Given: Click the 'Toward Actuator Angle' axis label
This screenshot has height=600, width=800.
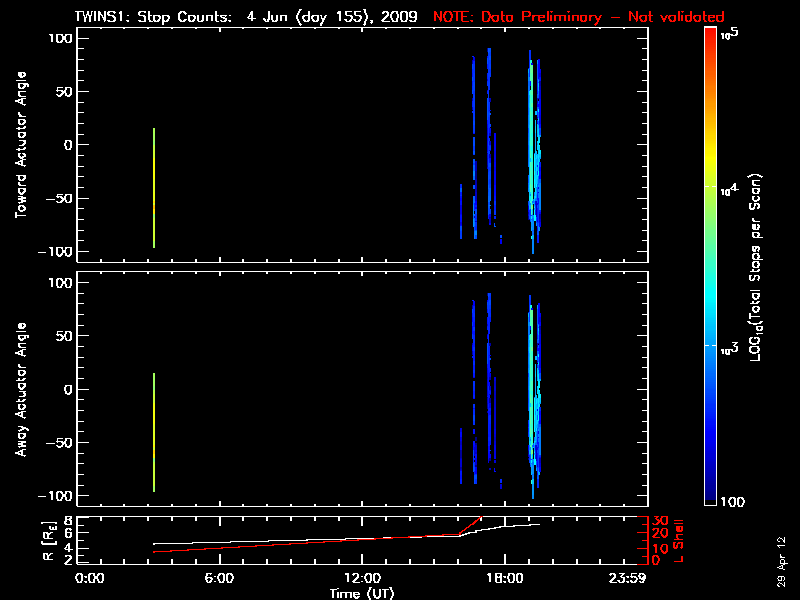Looking at the screenshot, I should click(20, 144).
